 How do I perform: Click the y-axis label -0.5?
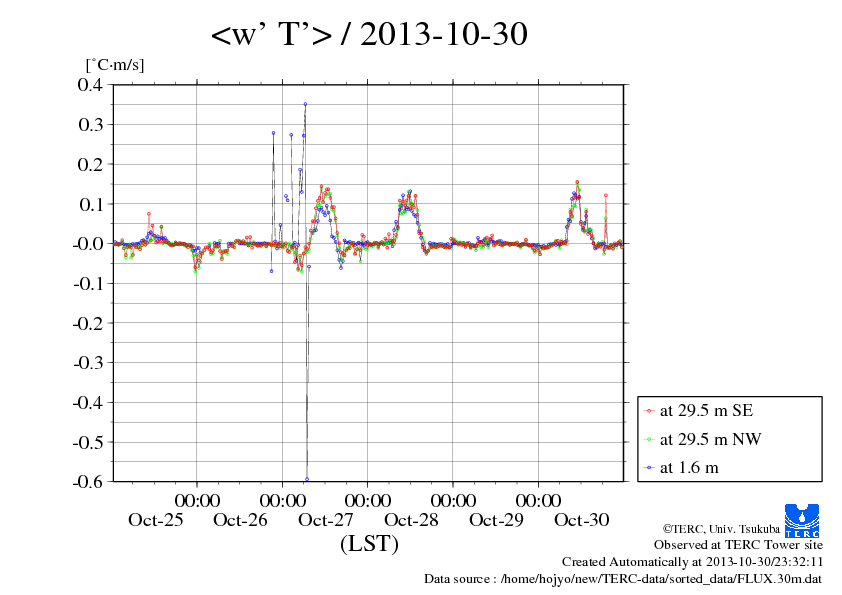[x=88, y=442]
